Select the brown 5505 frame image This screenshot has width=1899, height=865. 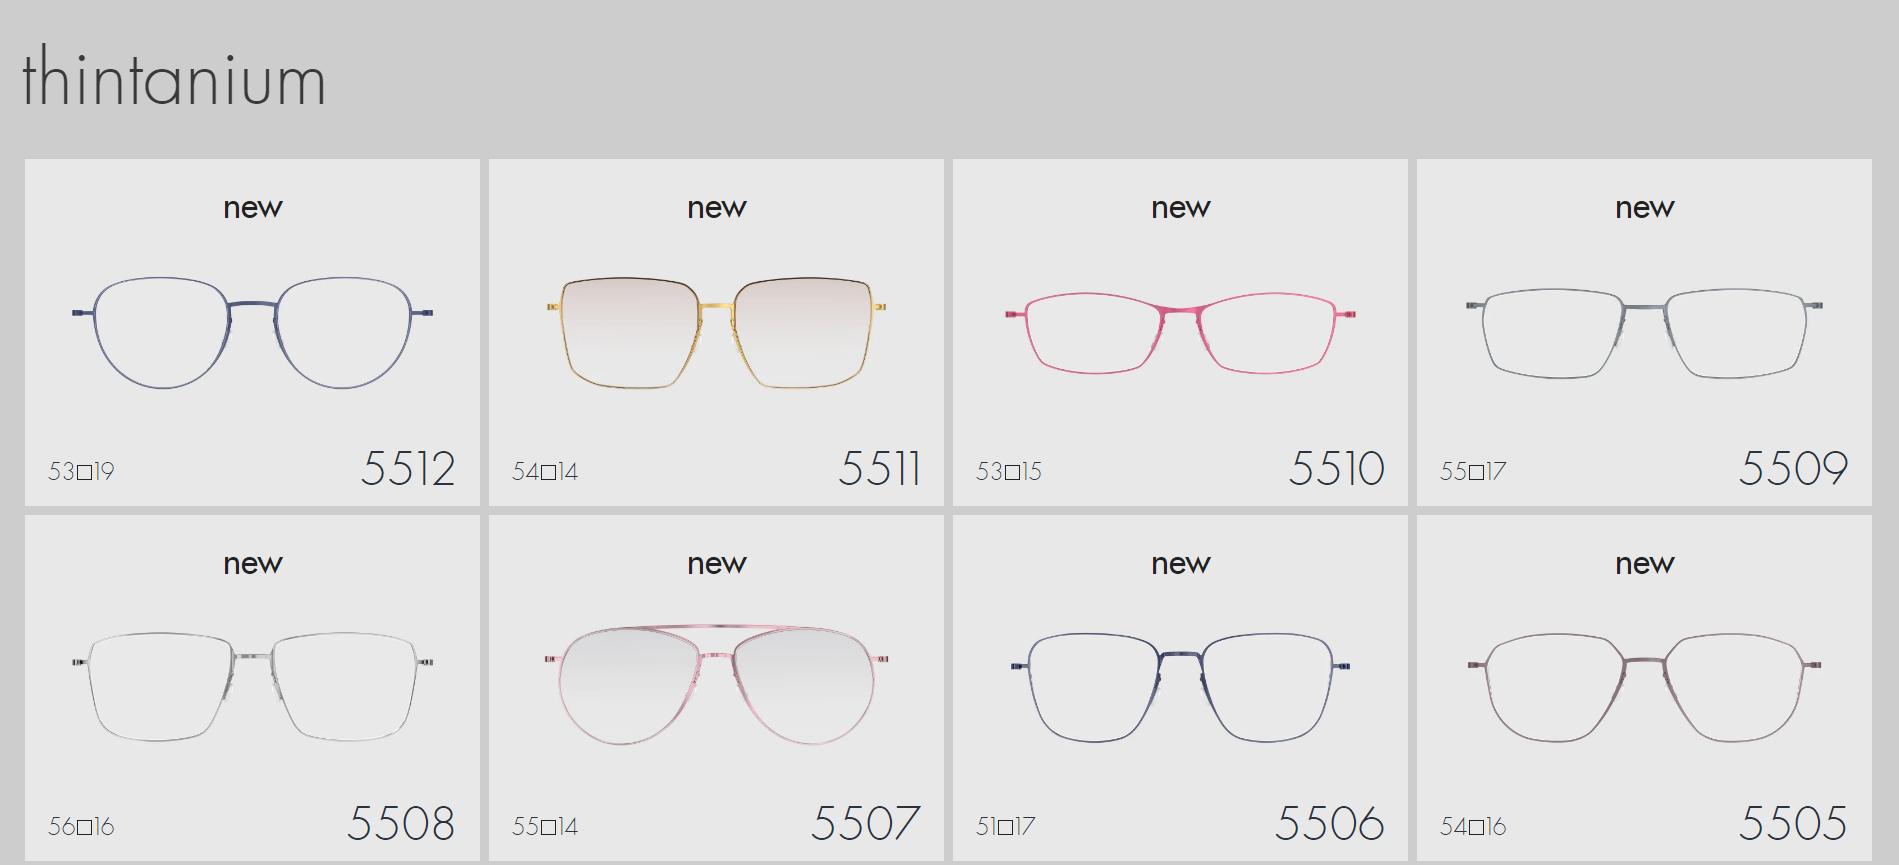tap(1644, 687)
